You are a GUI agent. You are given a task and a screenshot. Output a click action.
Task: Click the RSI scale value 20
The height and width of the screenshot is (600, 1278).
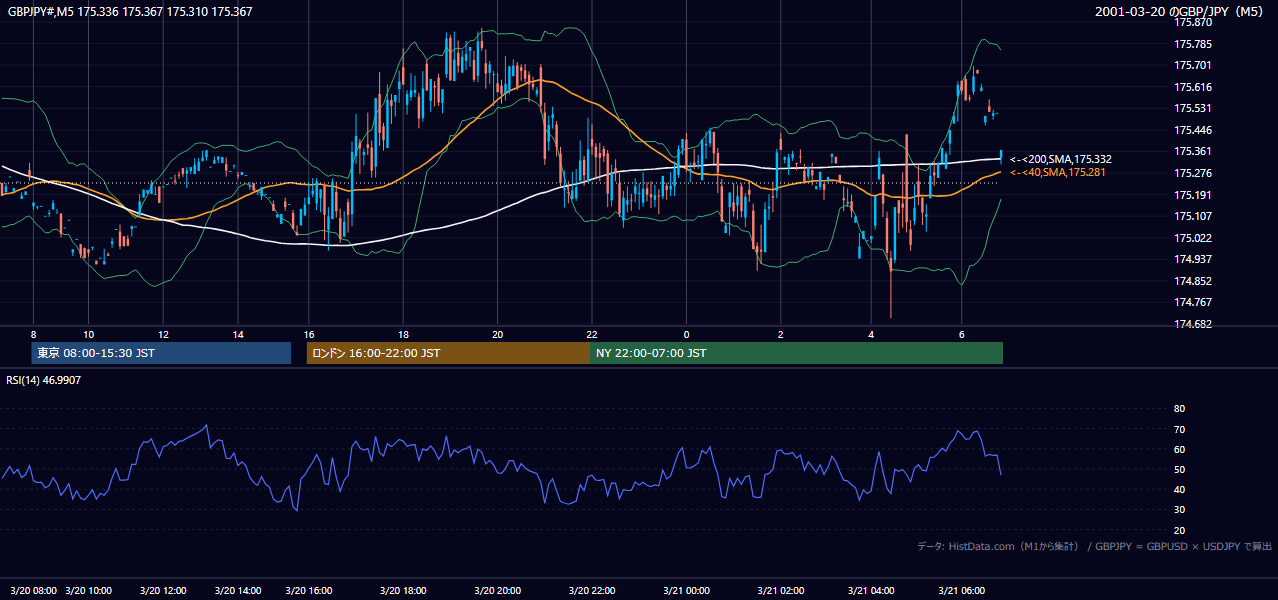1179,530
